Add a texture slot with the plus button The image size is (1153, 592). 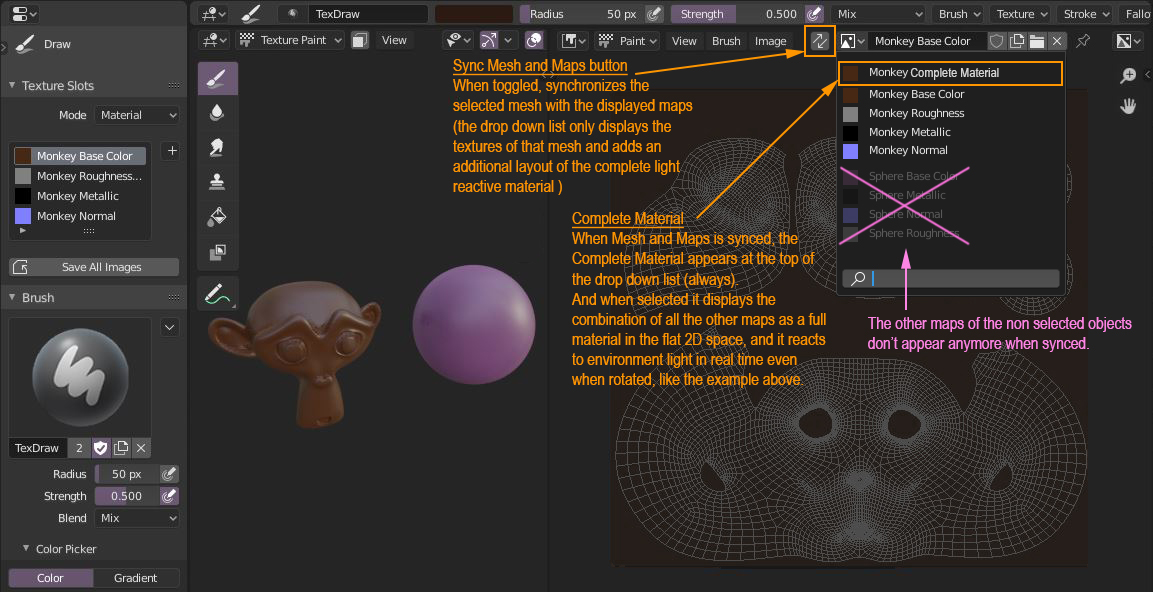(172, 151)
